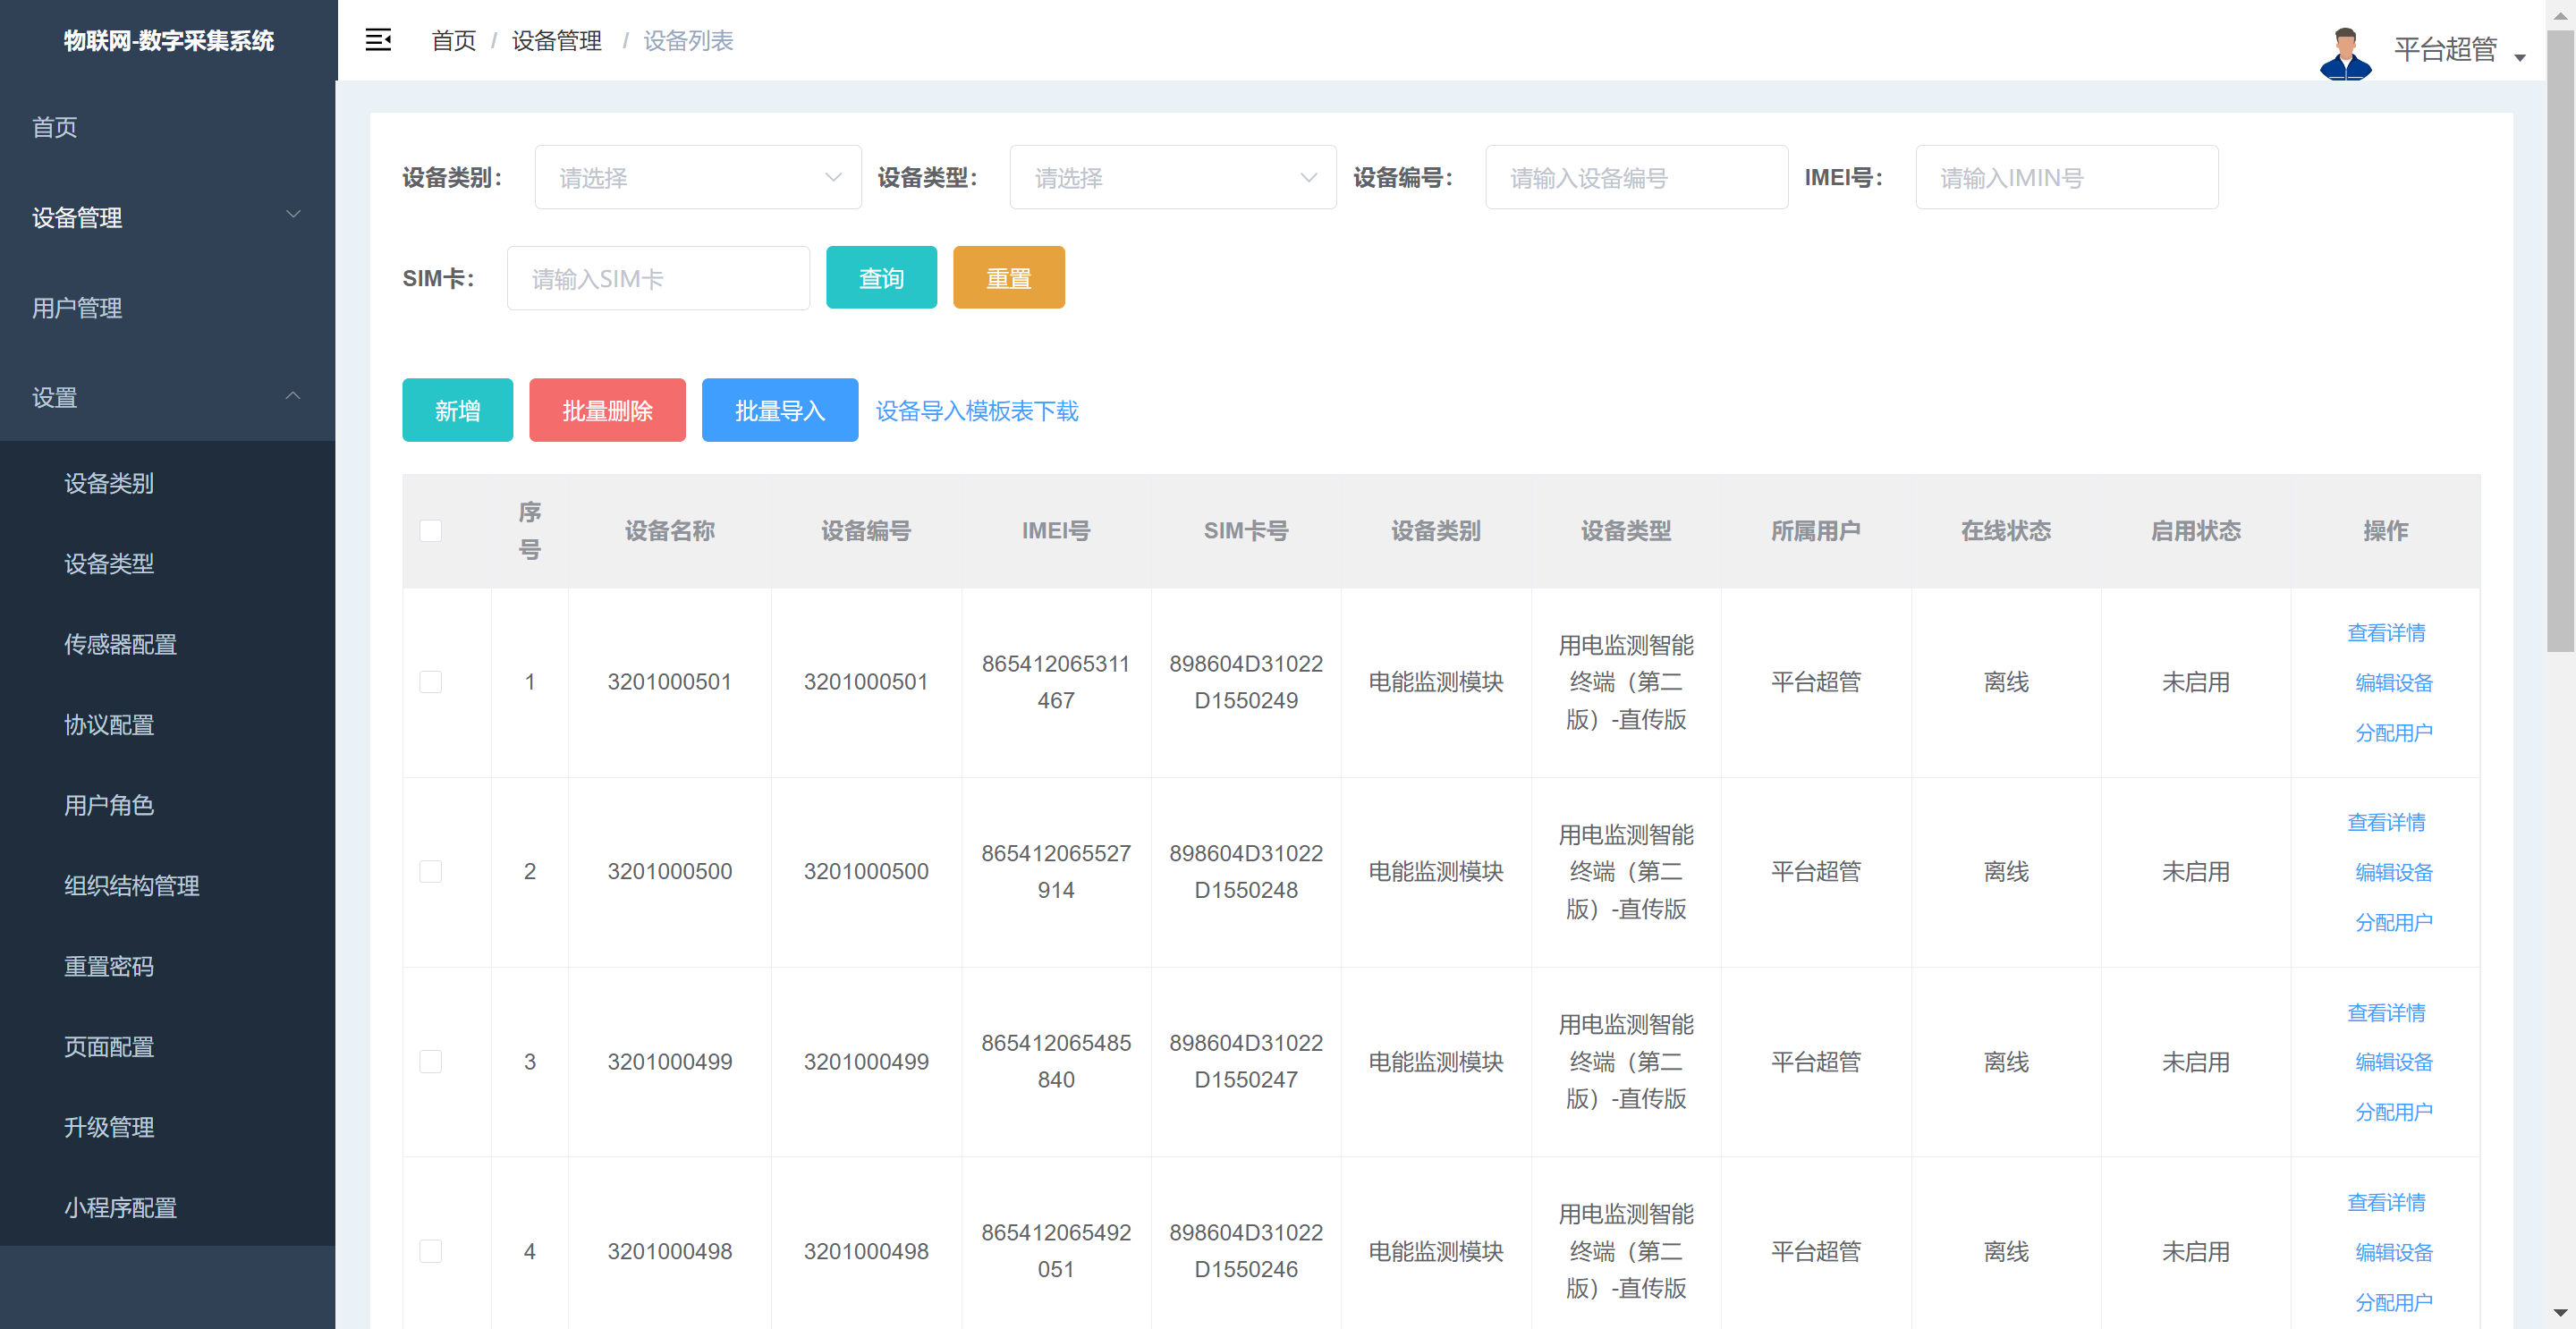Click the 重置 reset button
This screenshot has height=1329, width=2576.
coord(1008,277)
